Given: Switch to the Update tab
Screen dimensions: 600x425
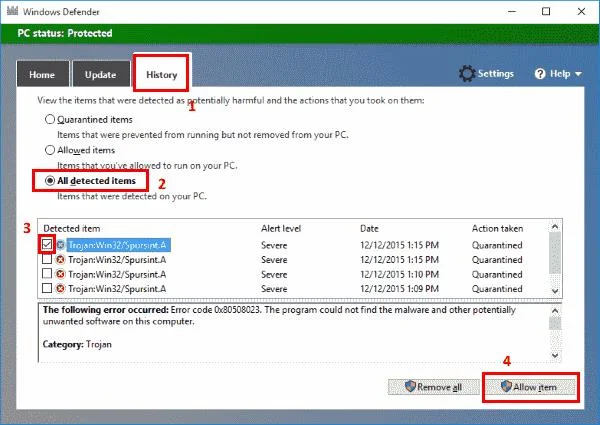Looking at the screenshot, I should click(101, 74).
